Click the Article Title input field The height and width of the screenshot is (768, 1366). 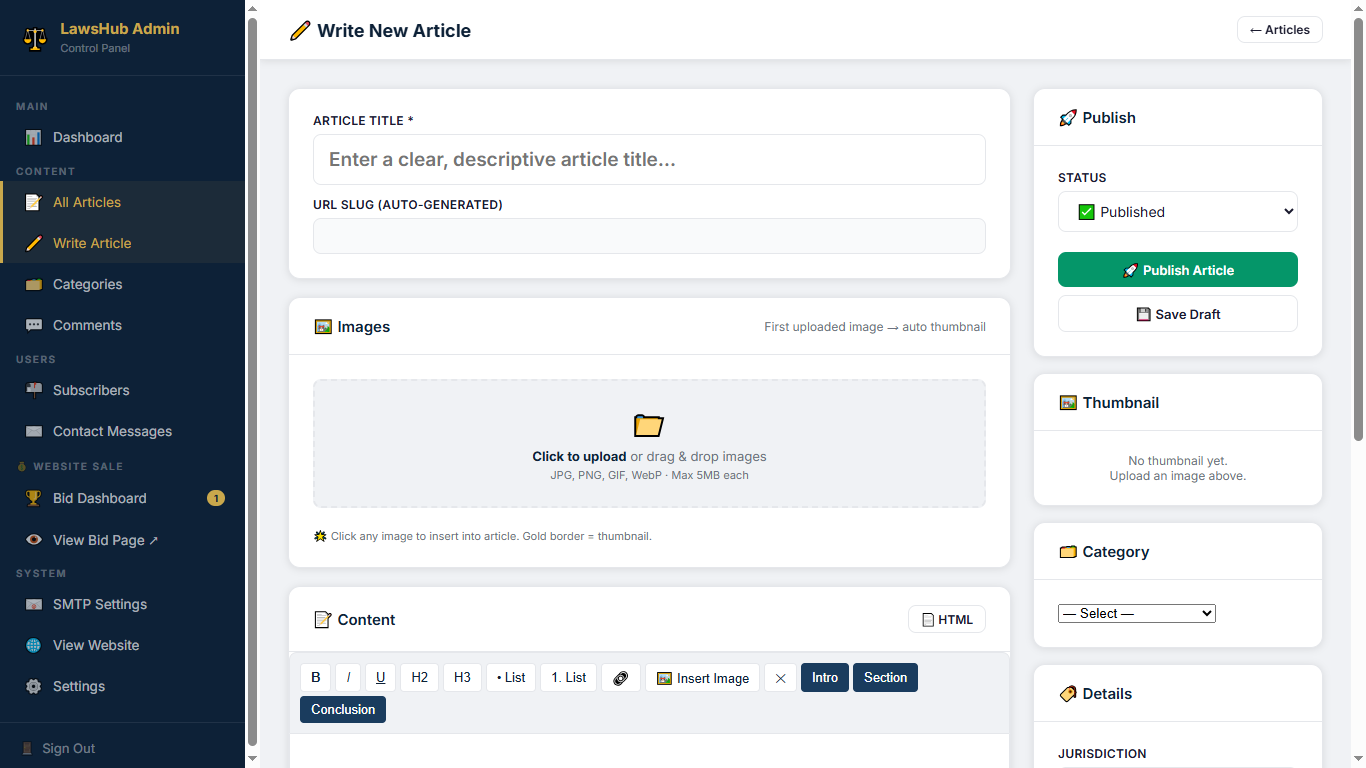649,160
